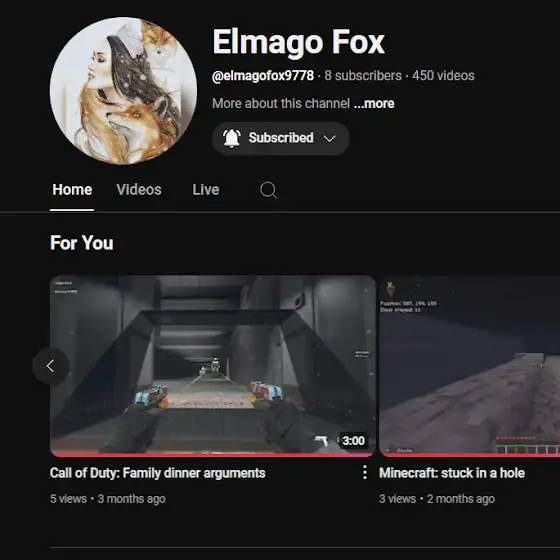Image resolution: width=560 pixels, height=560 pixels.
Task: Expand the Subscribed dropdown chevron
Action: [329, 138]
